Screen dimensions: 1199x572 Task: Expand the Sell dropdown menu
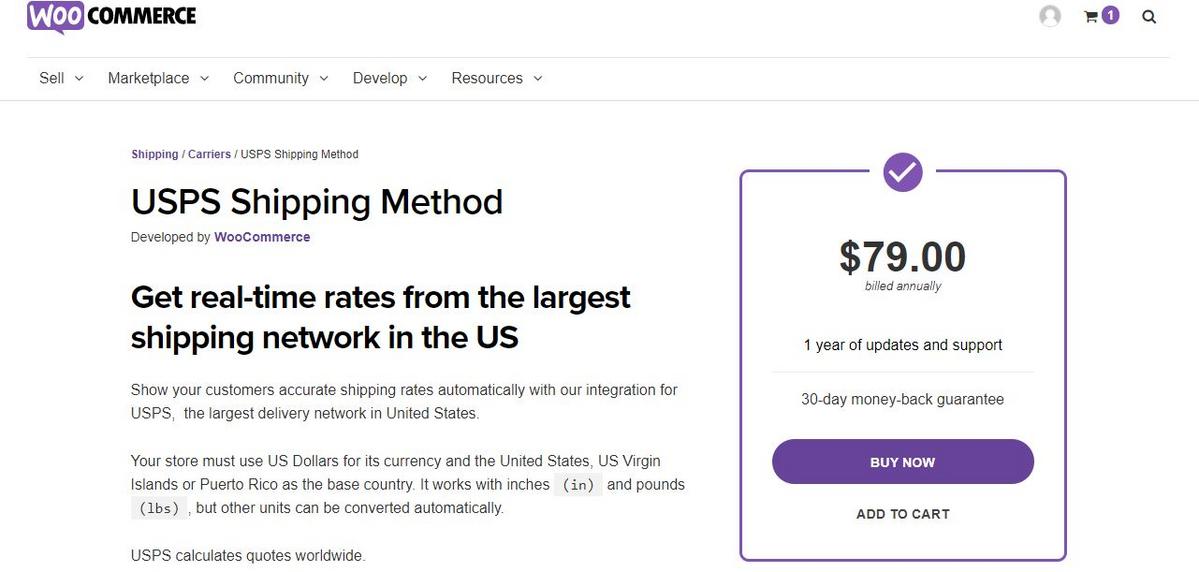(61, 78)
